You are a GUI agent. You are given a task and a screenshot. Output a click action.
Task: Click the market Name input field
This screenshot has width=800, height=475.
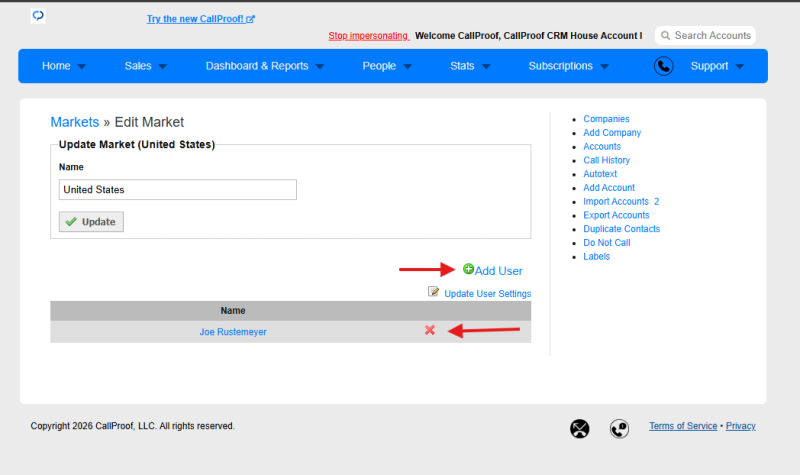coord(178,190)
